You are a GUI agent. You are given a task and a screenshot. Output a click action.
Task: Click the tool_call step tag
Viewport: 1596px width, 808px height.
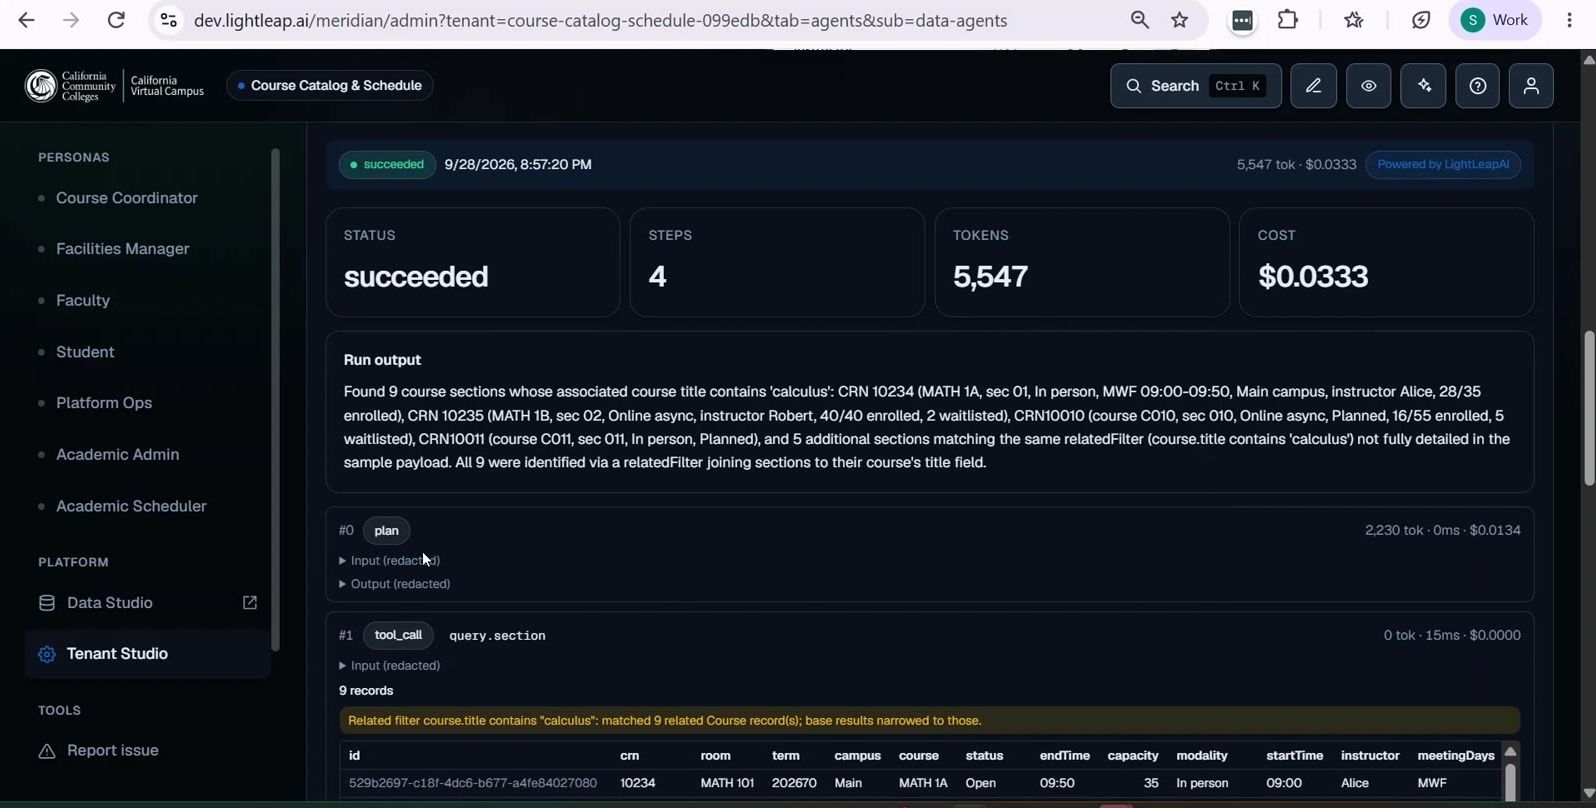coord(398,636)
